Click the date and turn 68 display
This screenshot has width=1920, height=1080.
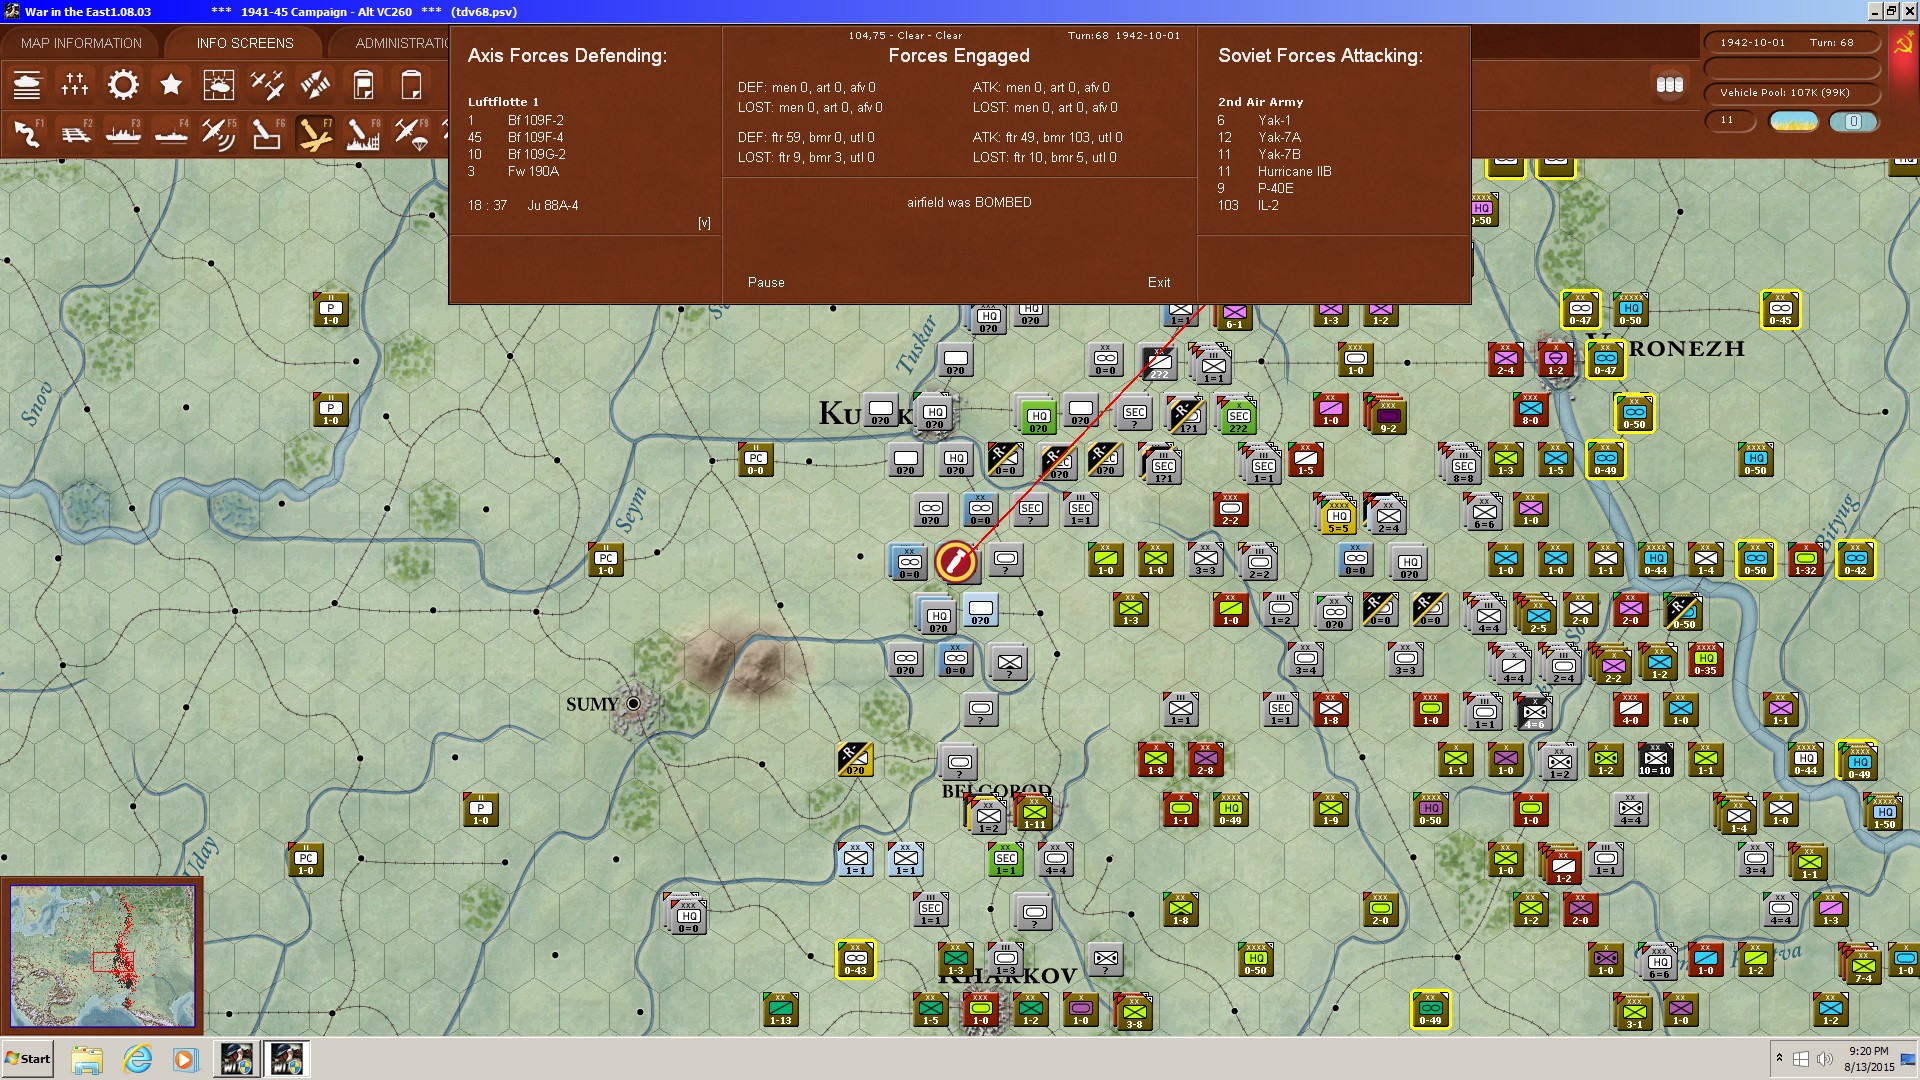pos(1790,43)
